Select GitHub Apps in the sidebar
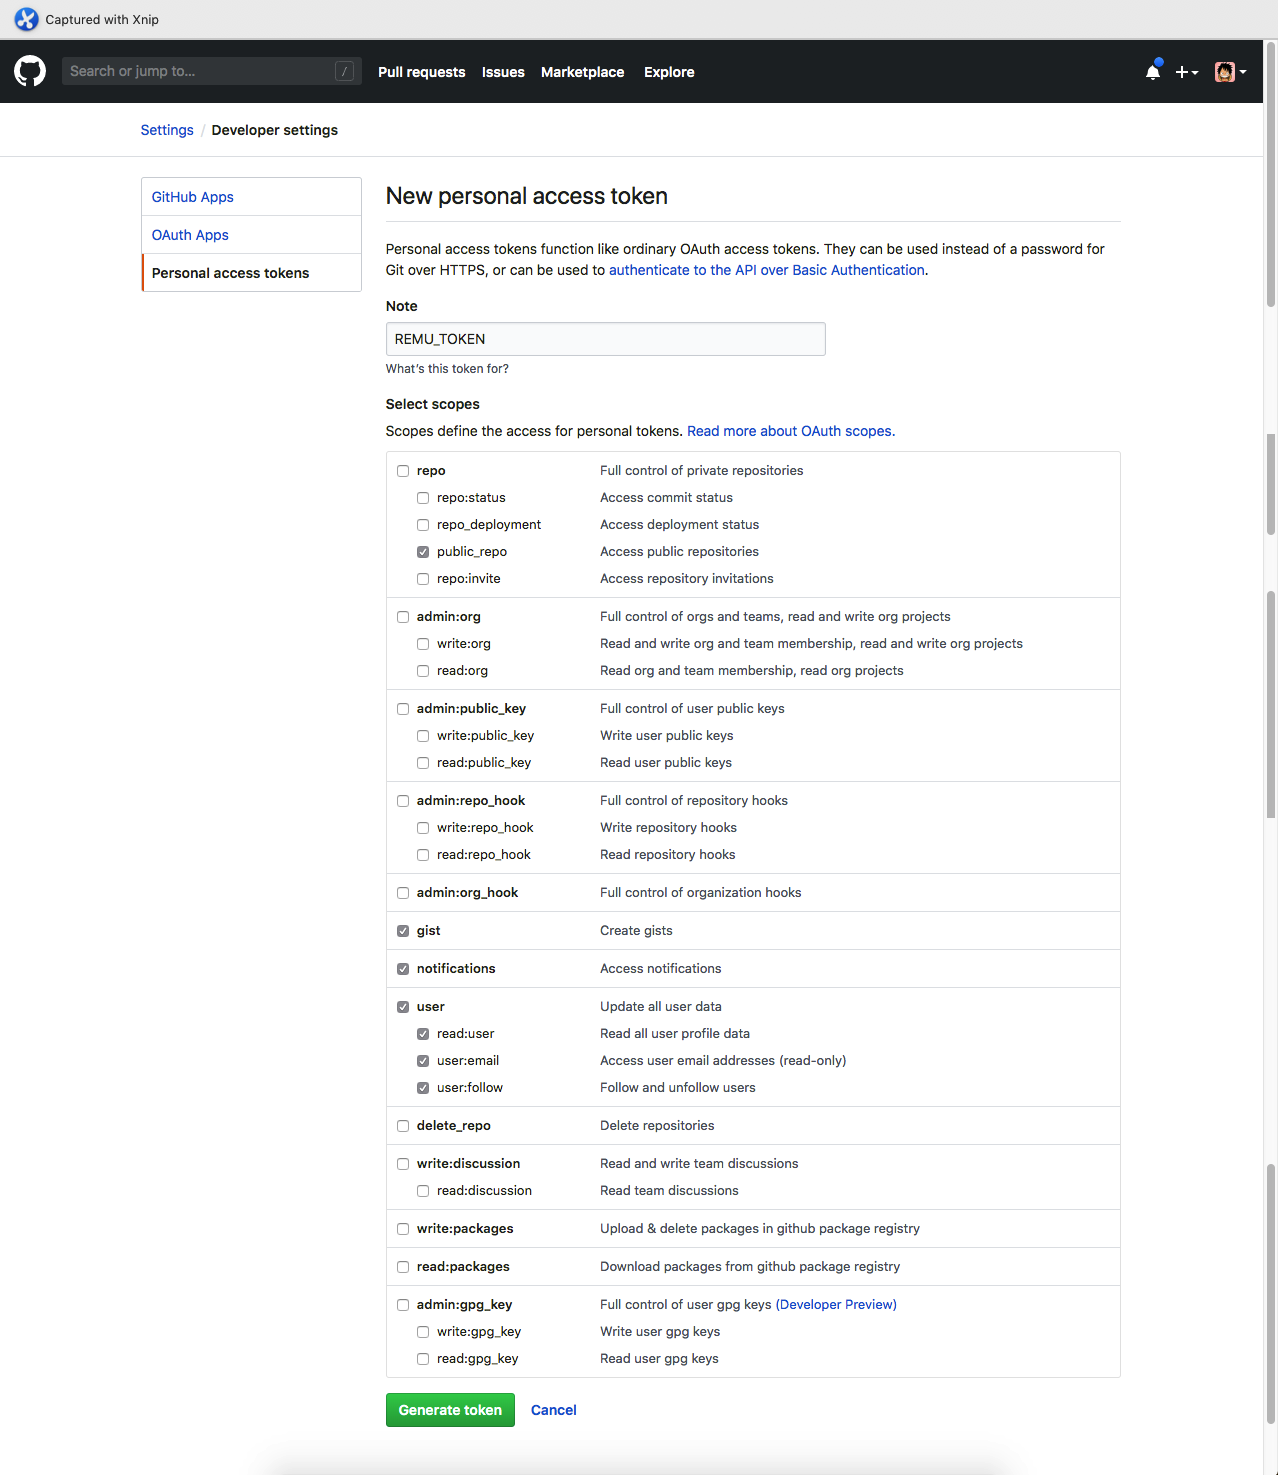Viewport: 1278px width, 1475px height. (x=251, y=197)
